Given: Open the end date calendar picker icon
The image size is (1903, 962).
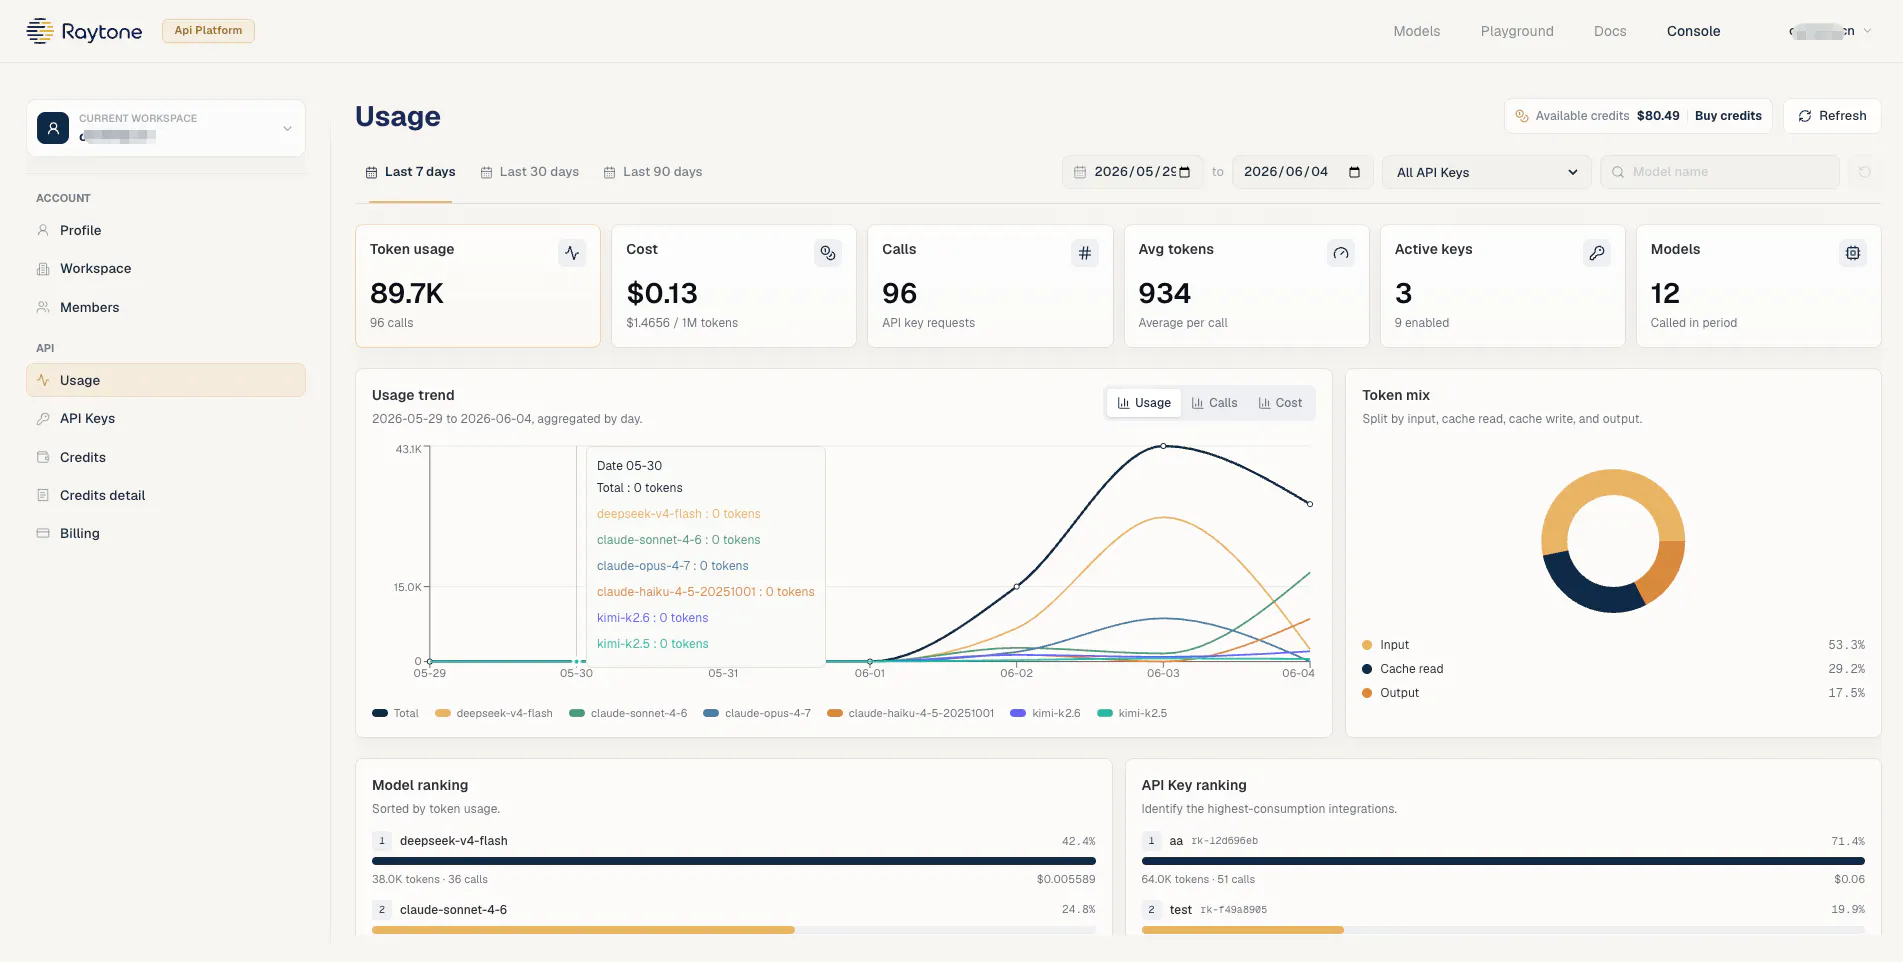Looking at the screenshot, I should (1355, 172).
